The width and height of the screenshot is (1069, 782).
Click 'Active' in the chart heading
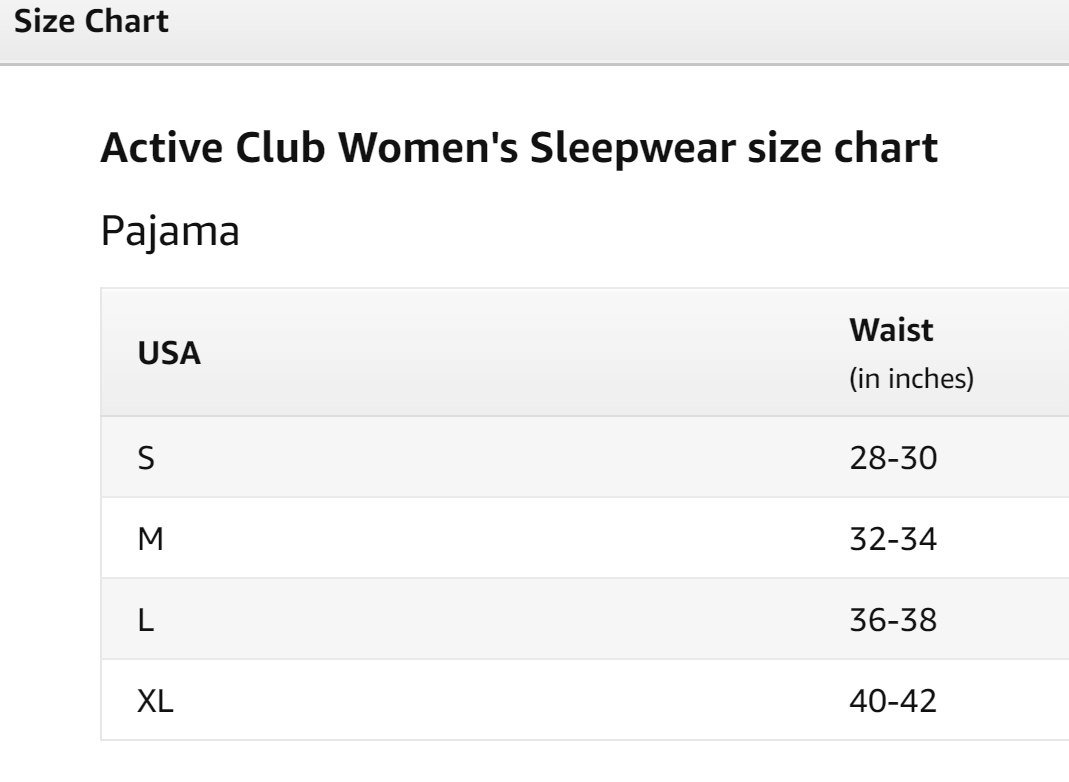click(159, 149)
